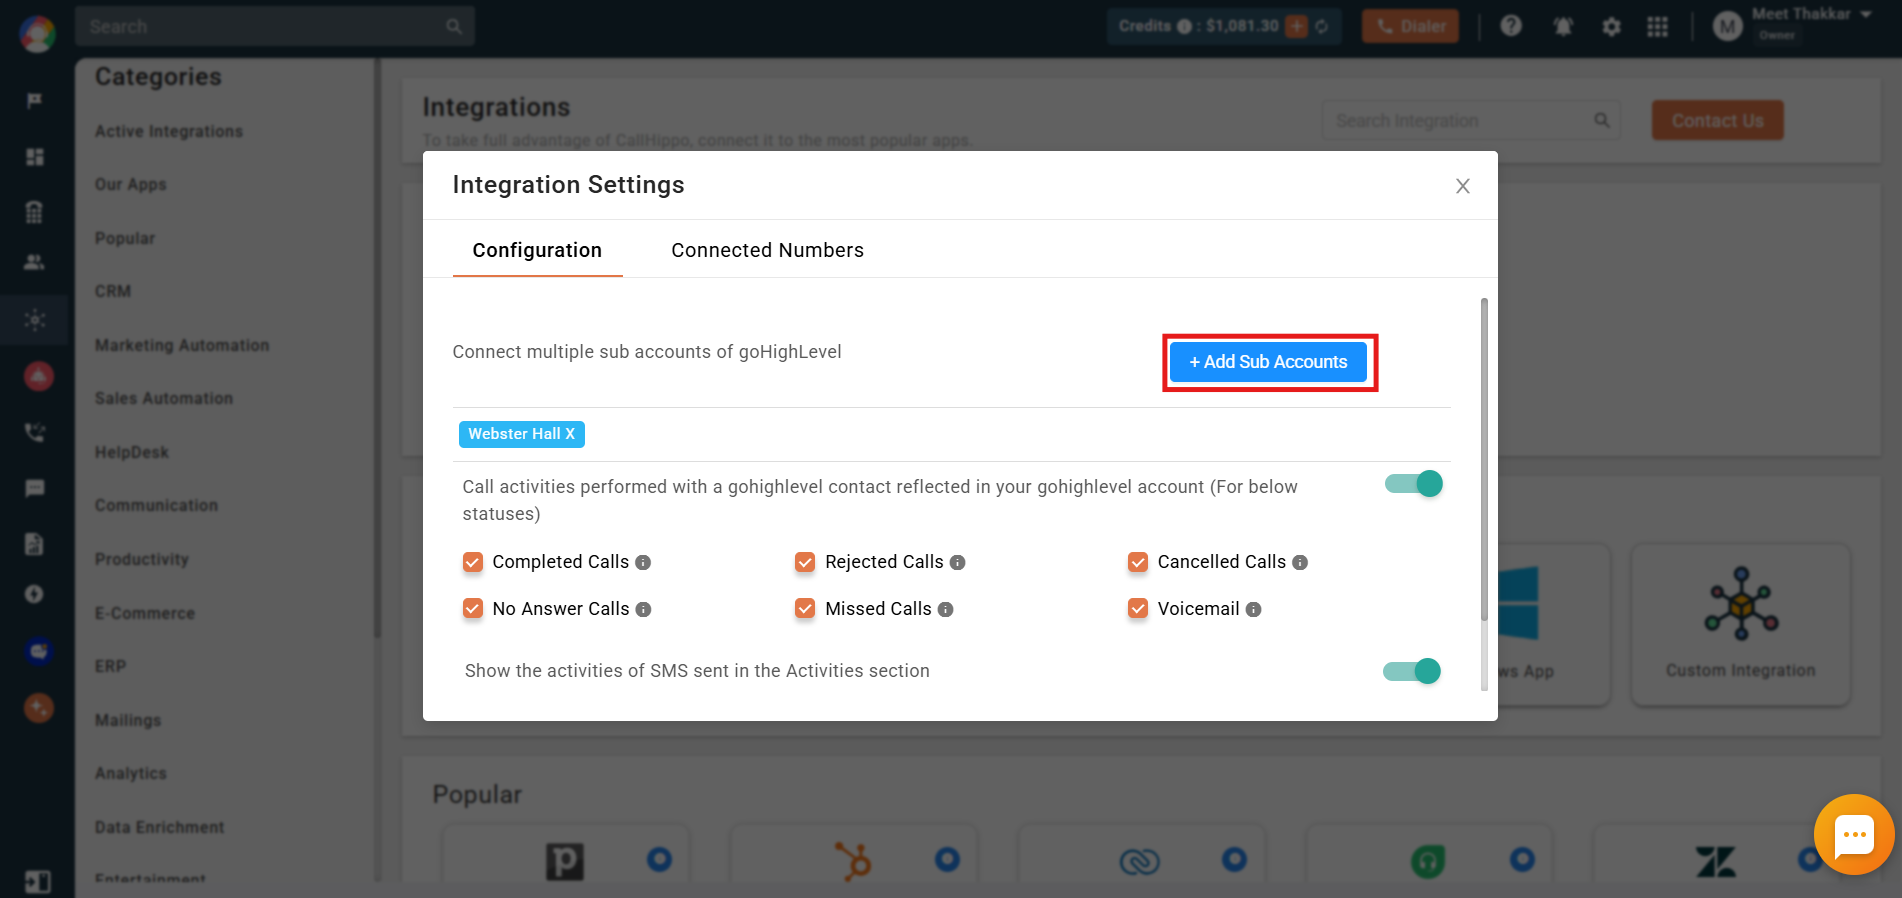
Task: Open the users icon in the sidebar
Action: (35, 262)
